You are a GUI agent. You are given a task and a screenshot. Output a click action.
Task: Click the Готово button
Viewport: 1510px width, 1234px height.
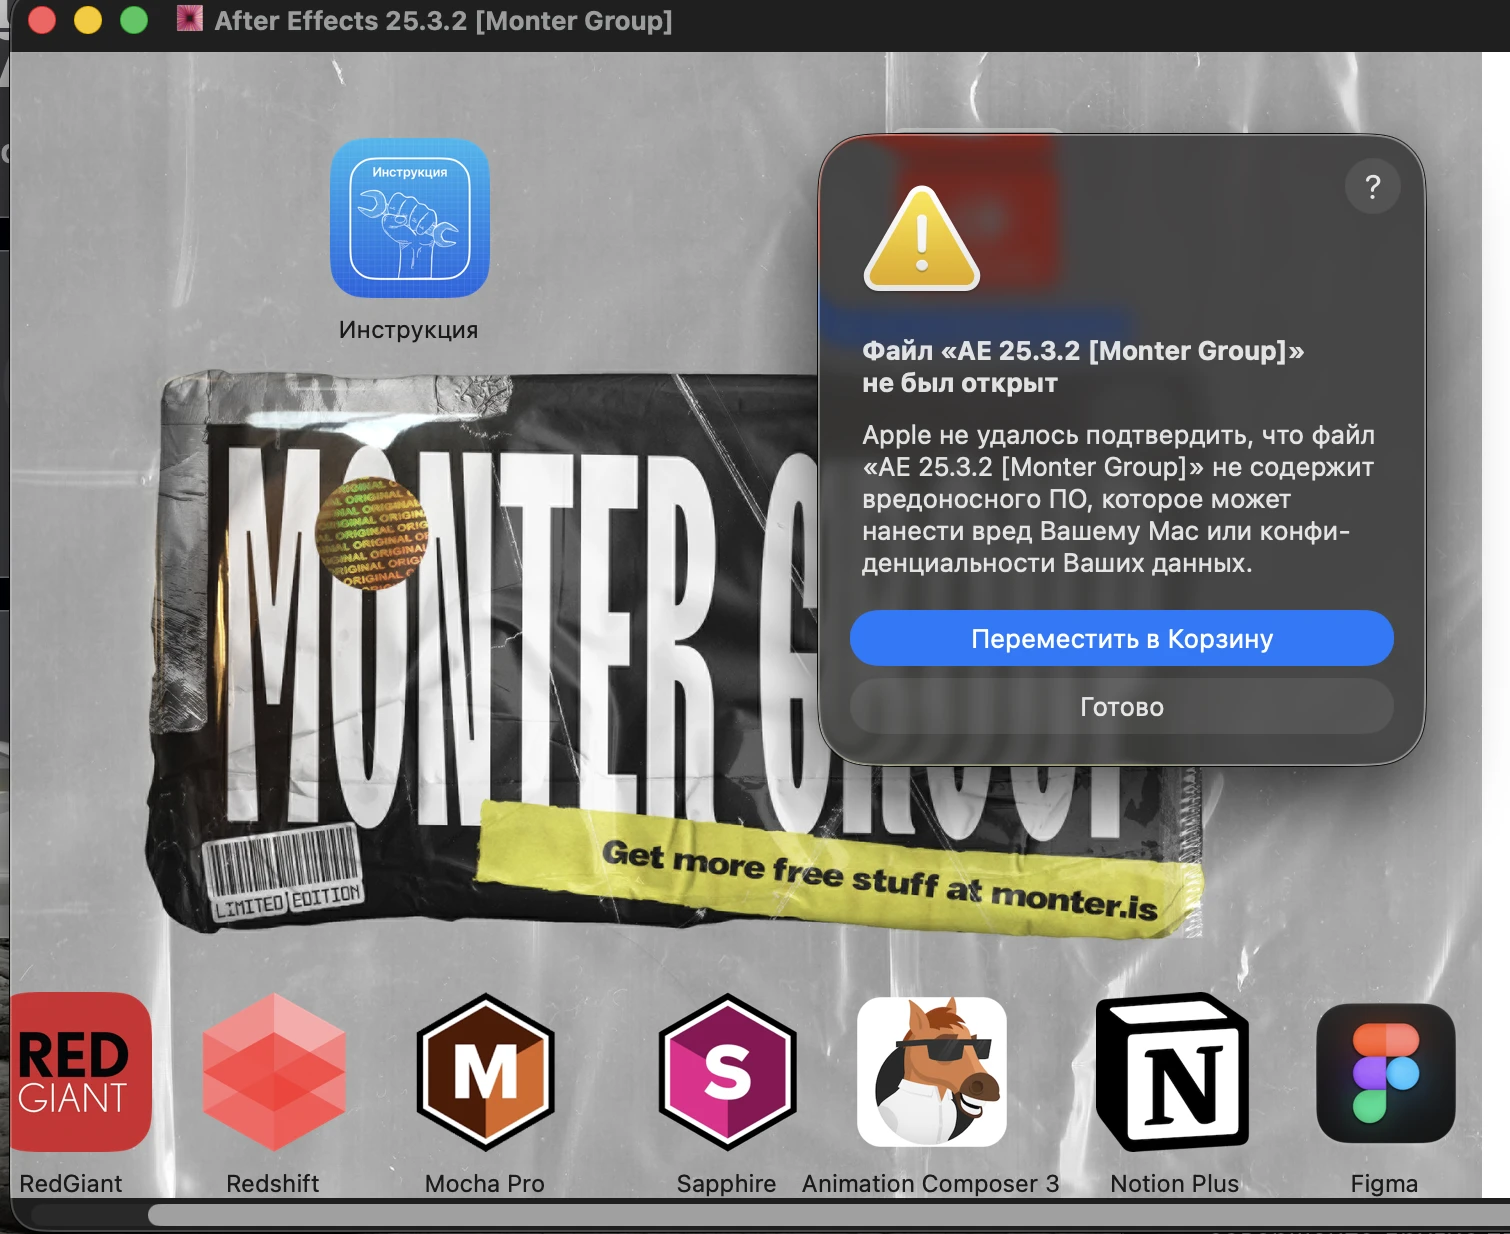tap(1121, 706)
